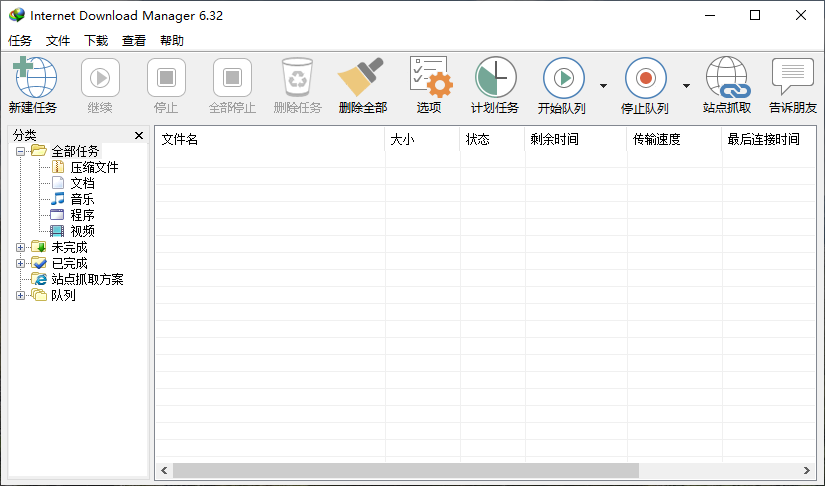Open the 下载 menu

96,40
